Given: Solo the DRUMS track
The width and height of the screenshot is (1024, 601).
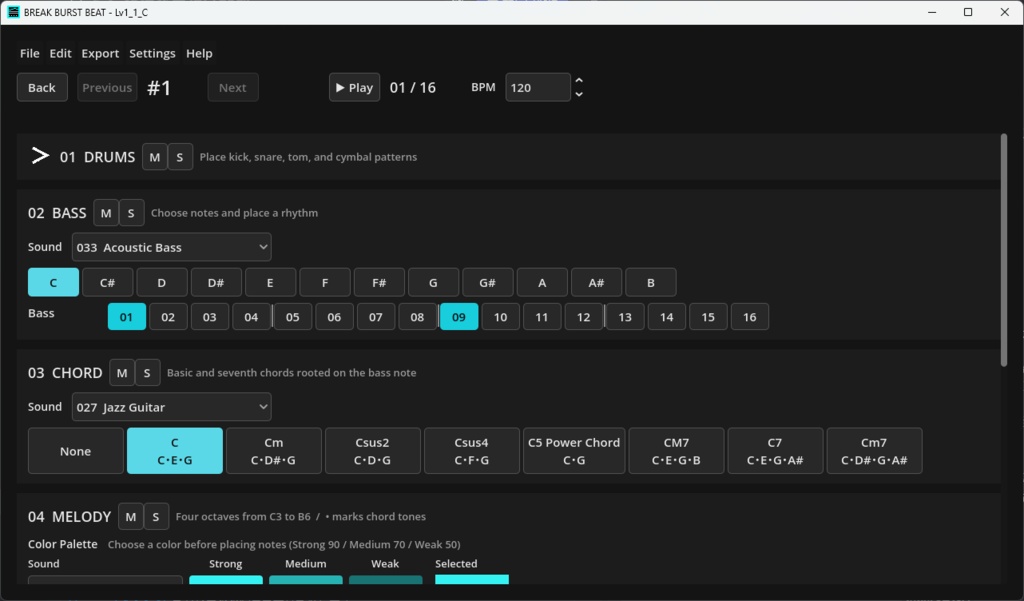Looking at the screenshot, I should pos(180,157).
